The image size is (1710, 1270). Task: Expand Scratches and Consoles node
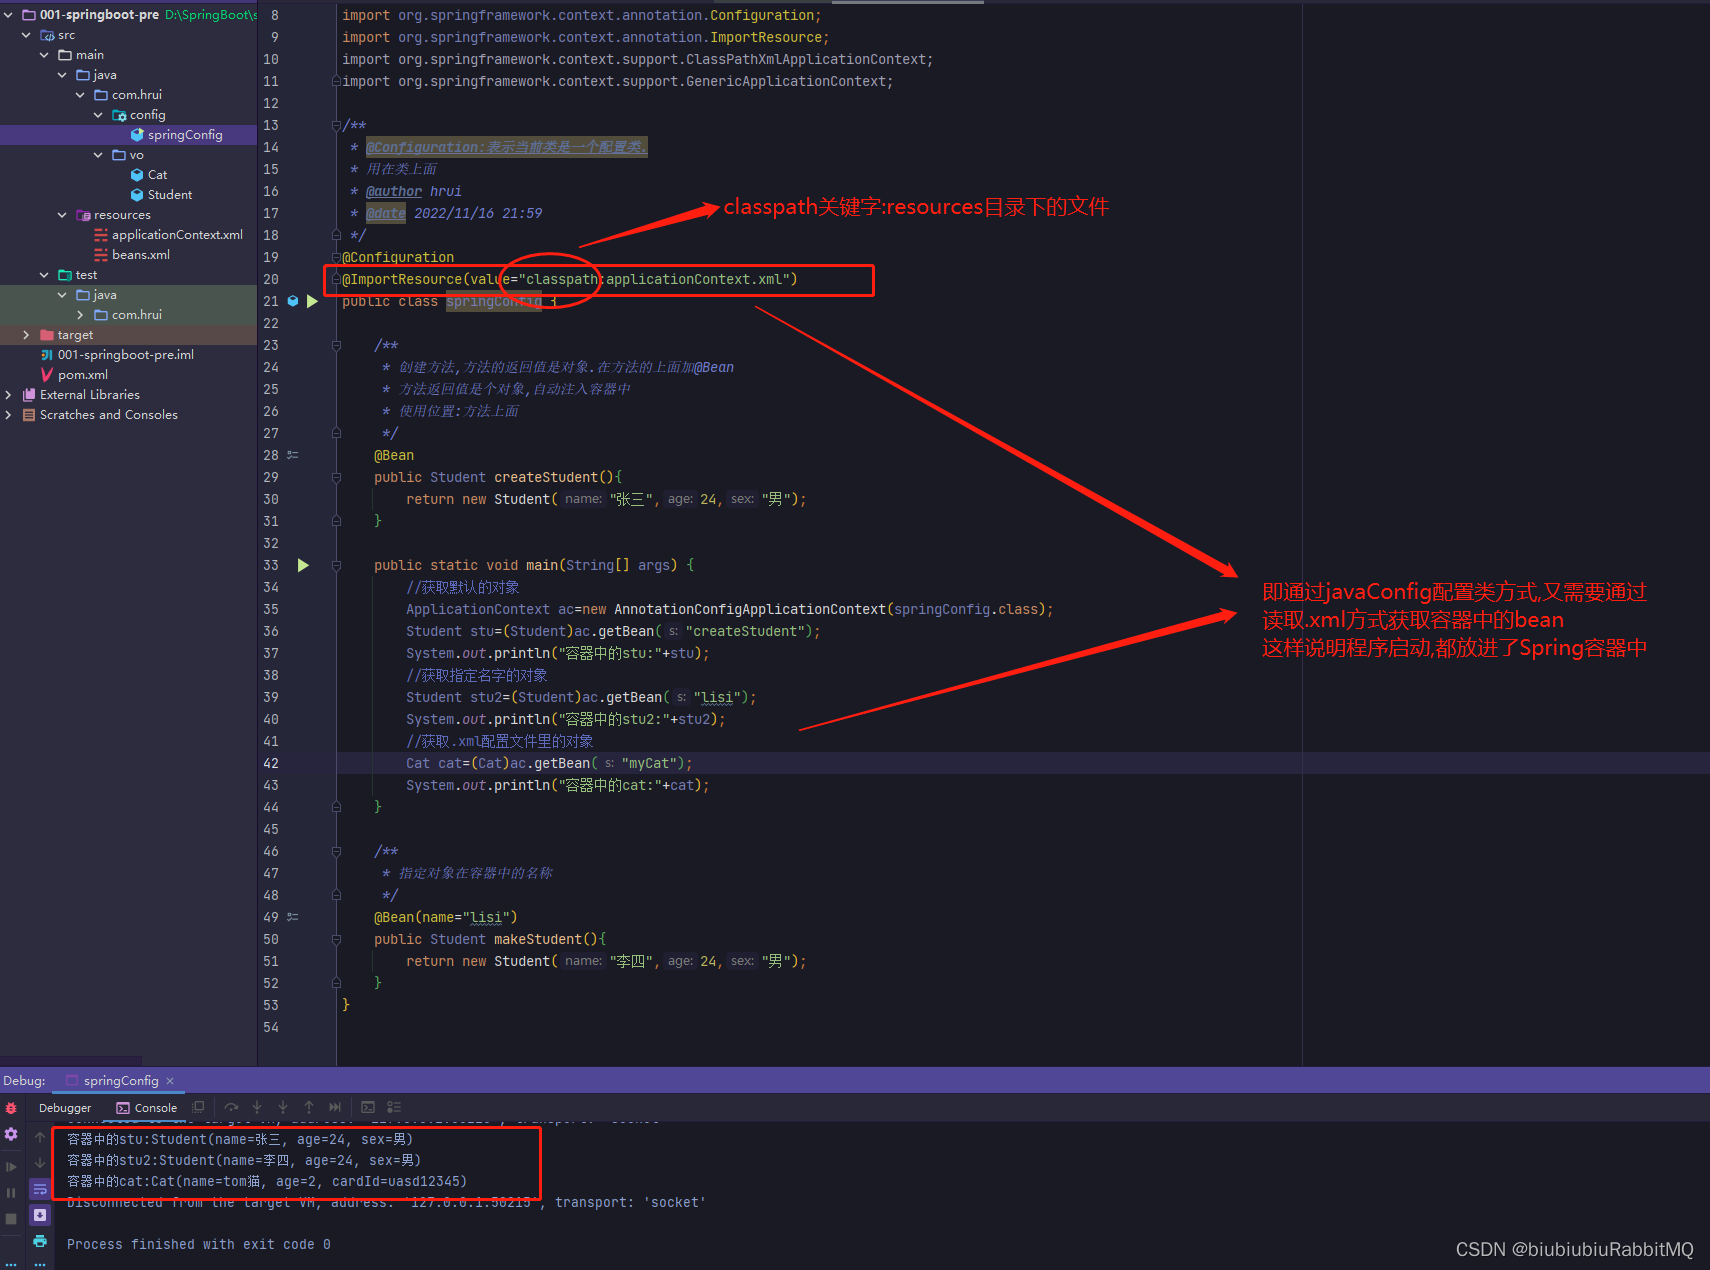coord(8,415)
